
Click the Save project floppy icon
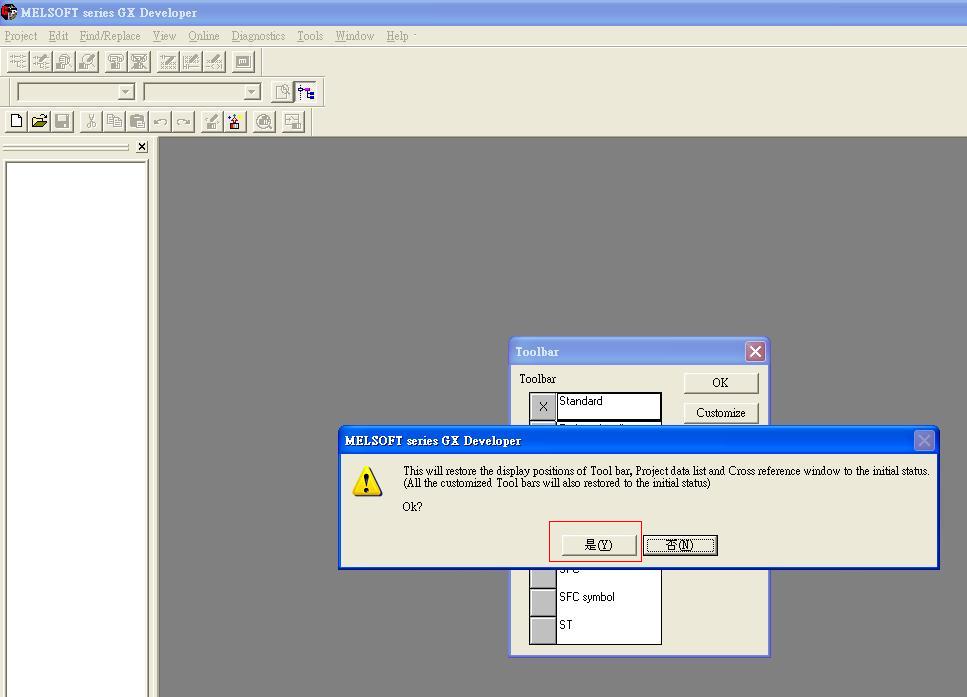point(62,122)
